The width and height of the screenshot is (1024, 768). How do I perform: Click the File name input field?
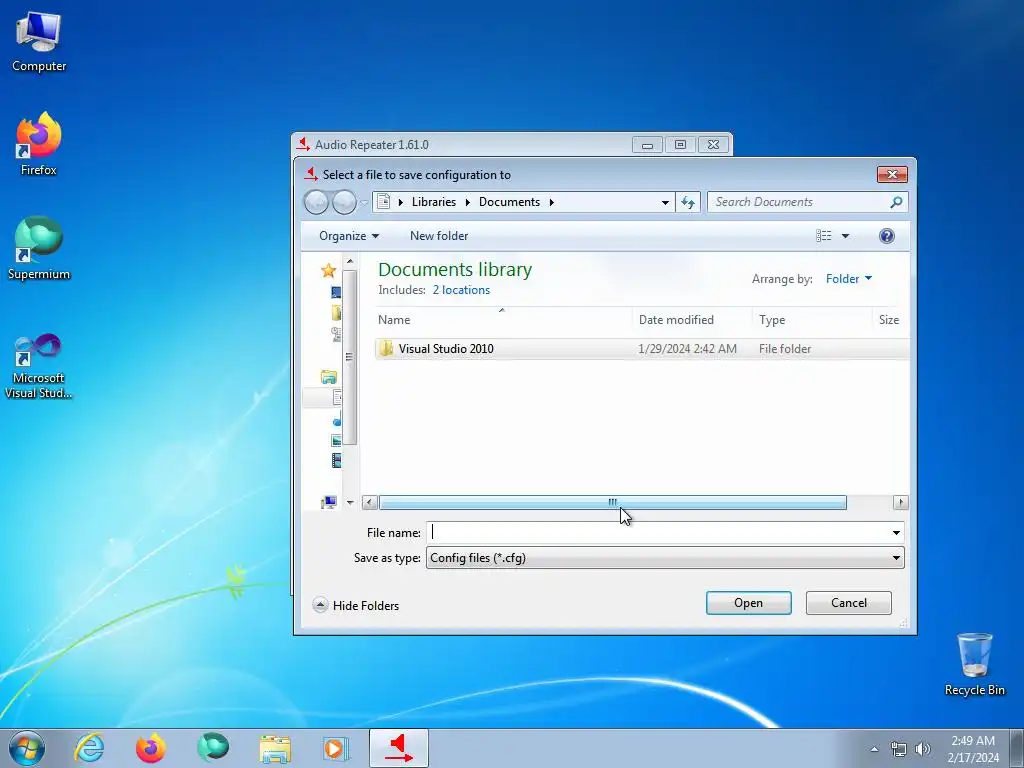tap(658, 533)
